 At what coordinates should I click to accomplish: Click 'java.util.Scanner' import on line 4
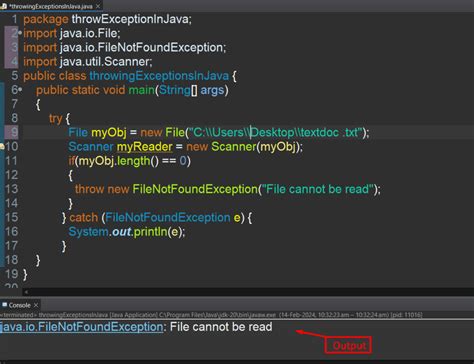click(105, 62)
